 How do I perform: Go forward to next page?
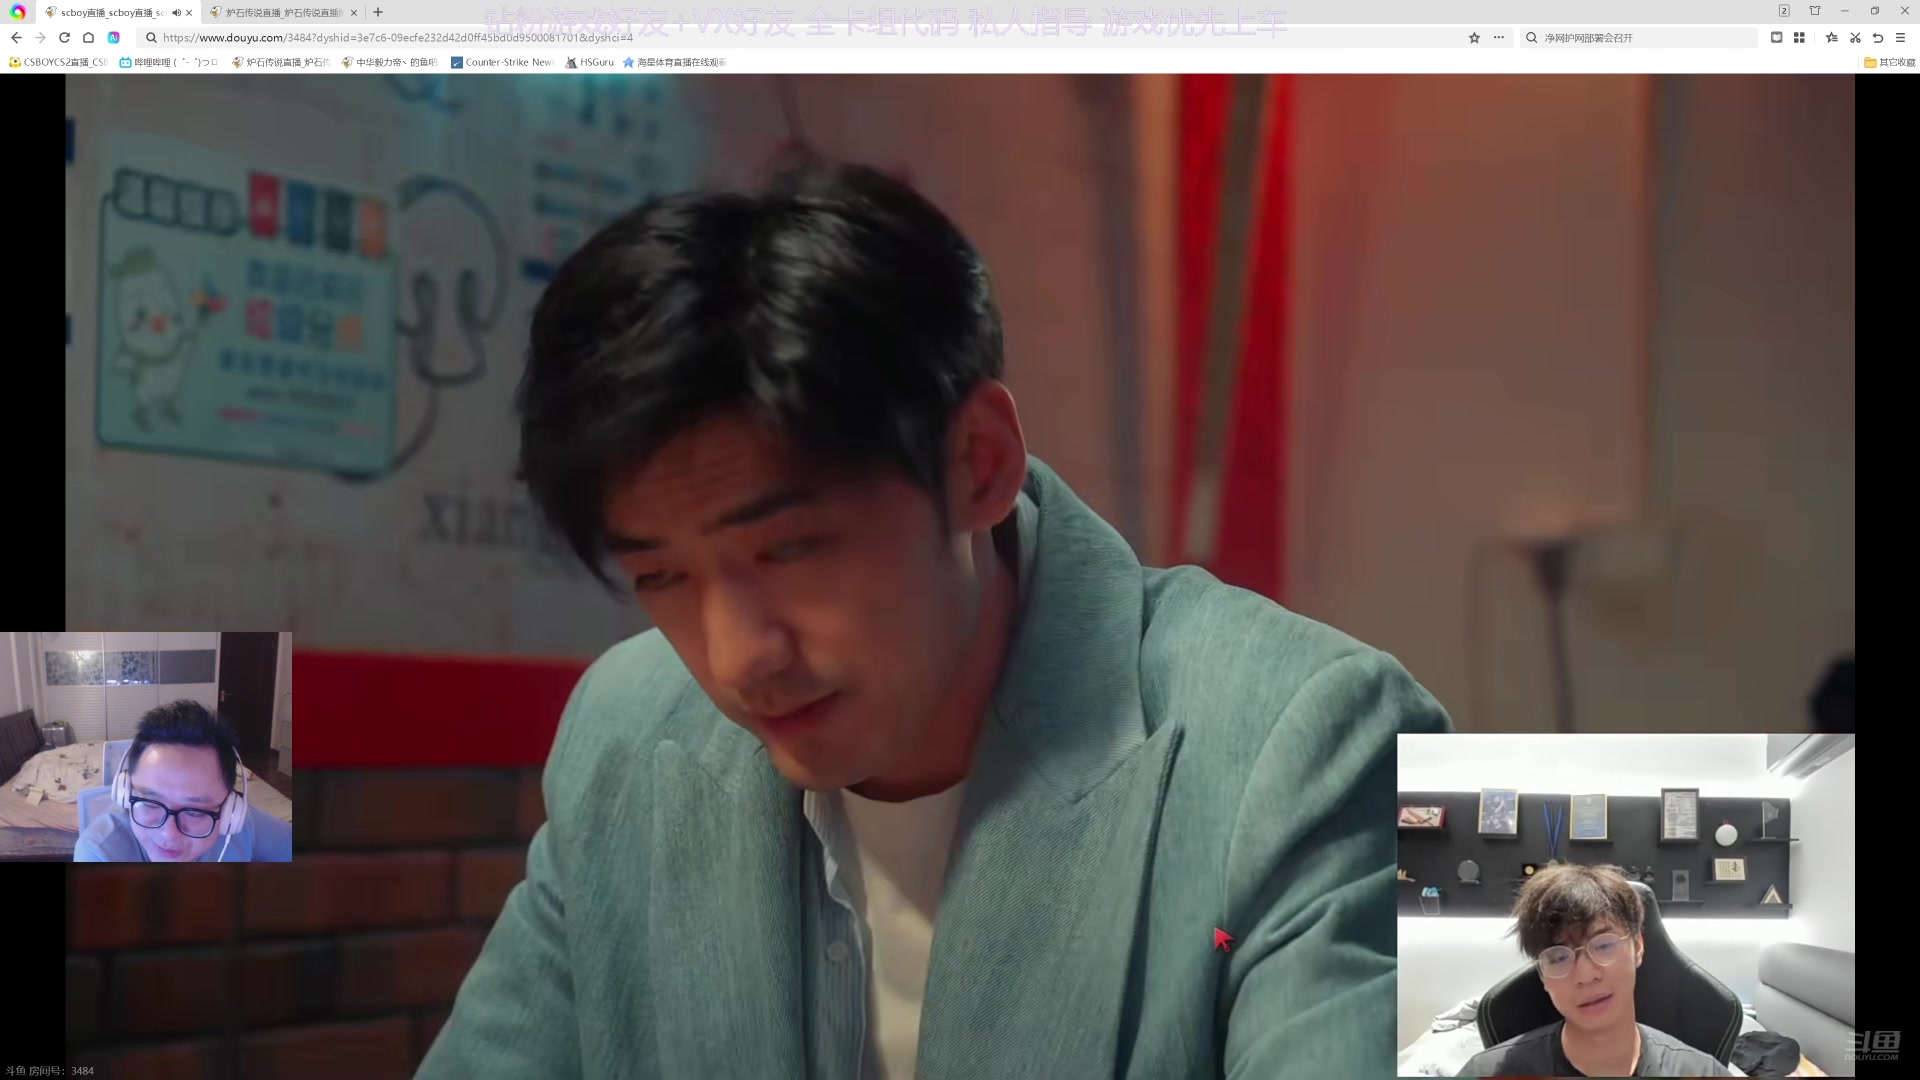pos(40,37)
